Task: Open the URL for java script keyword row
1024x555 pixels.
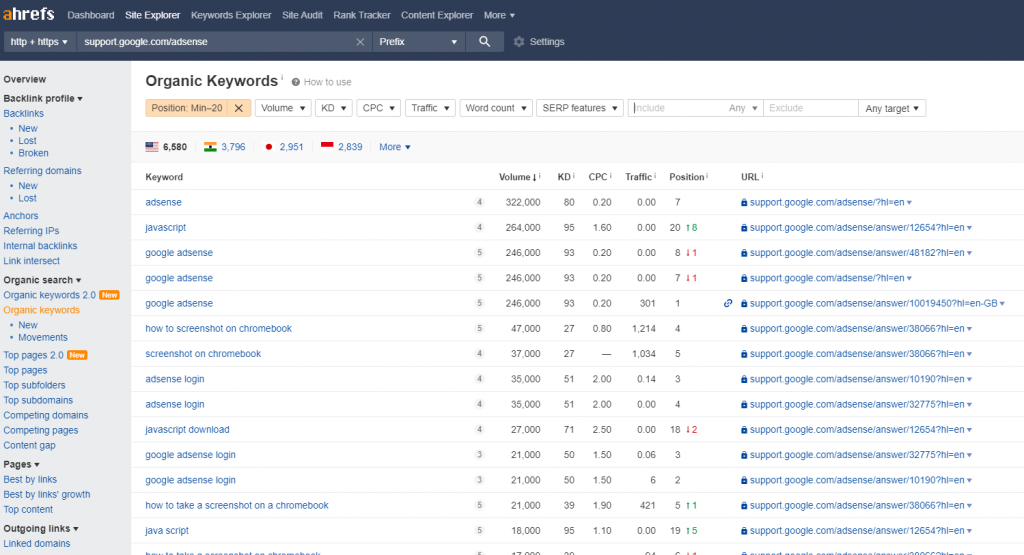Action: point(857,531)
